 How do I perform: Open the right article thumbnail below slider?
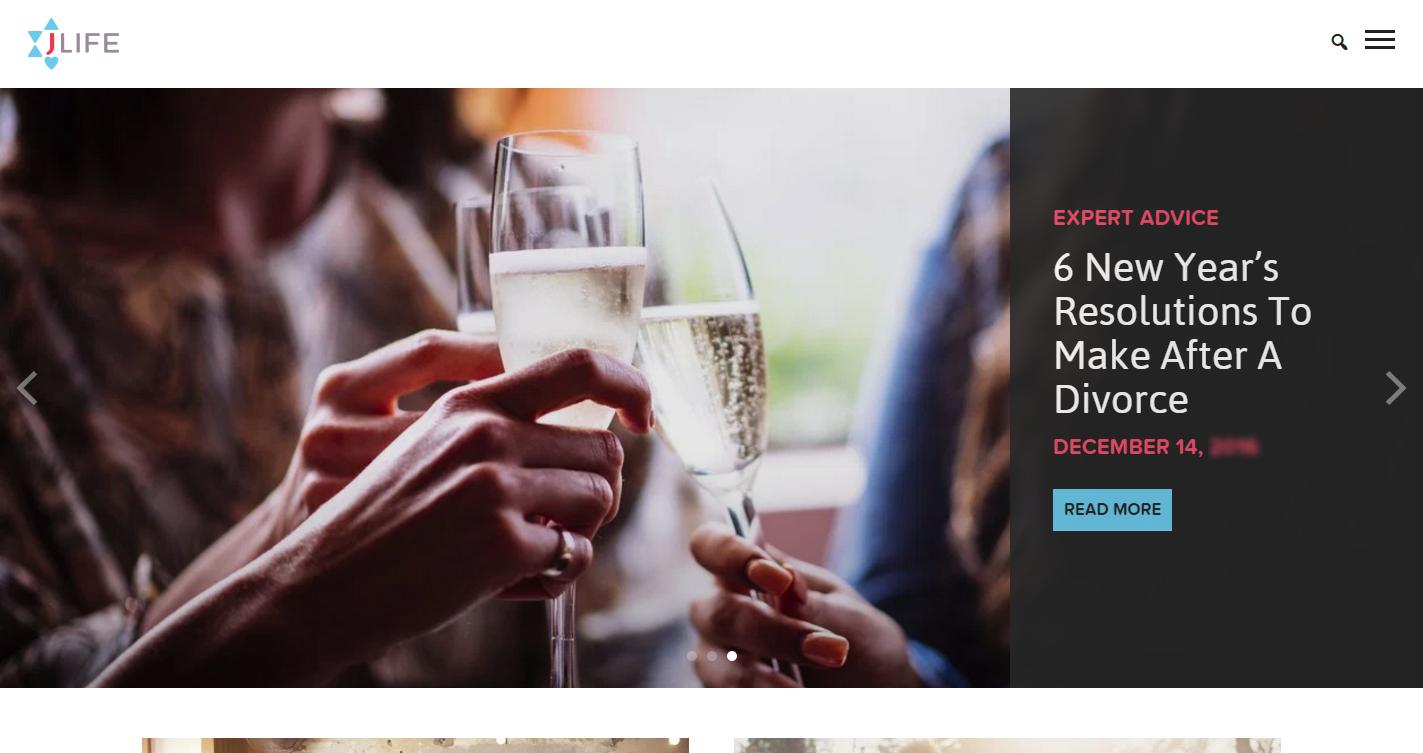pyautogui.click(x=1007, y=745)
